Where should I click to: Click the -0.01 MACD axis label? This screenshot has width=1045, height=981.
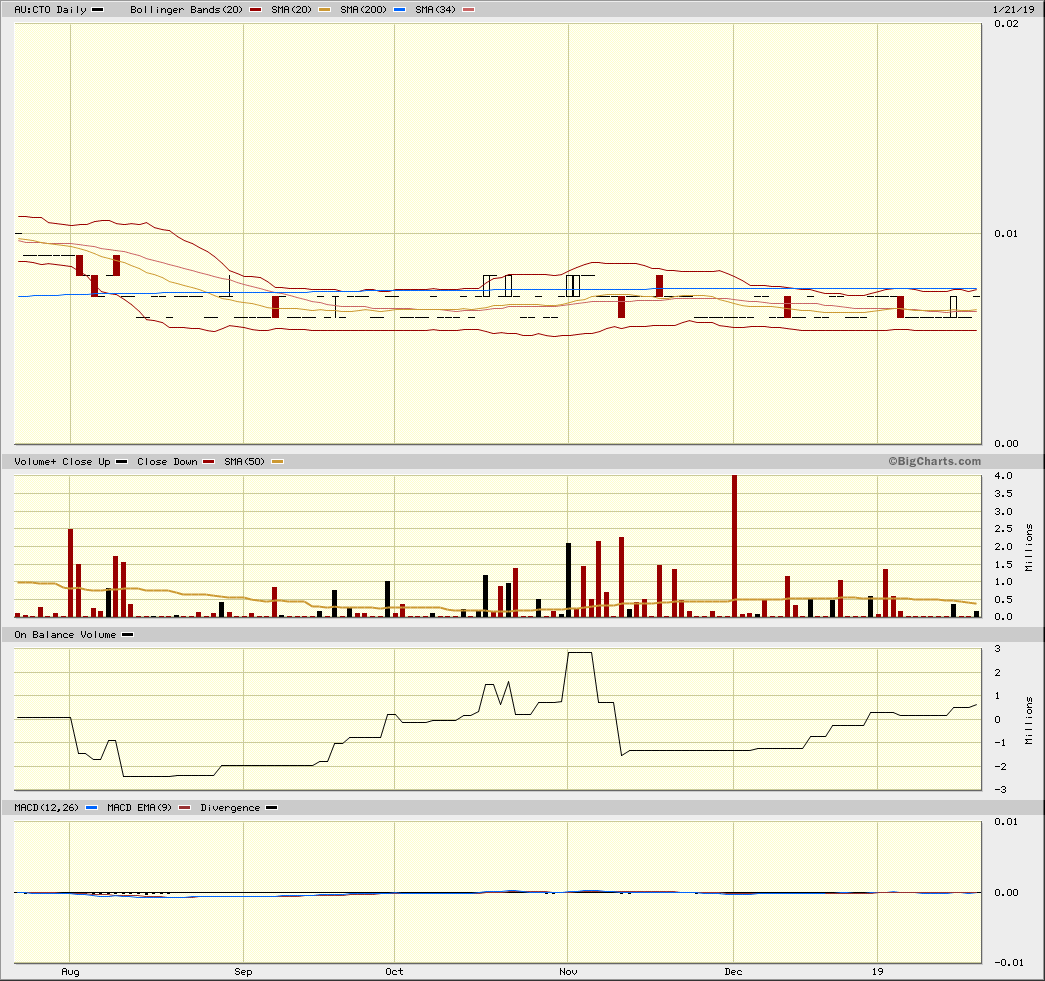(1009, 962)
